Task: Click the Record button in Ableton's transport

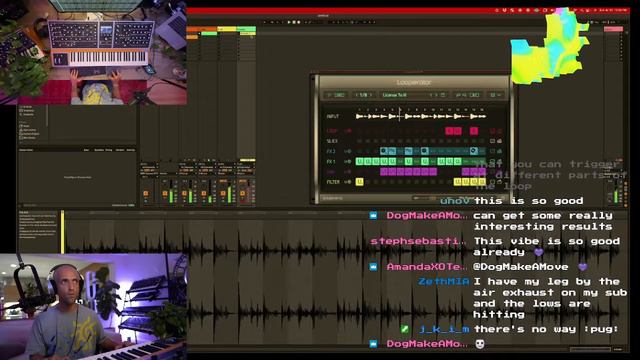Action: click(x=299, y=22)
